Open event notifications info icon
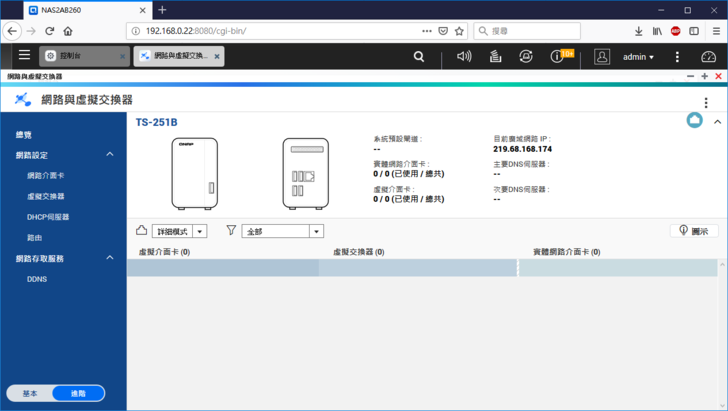The width and height of the screenshot is (728, 411). 557,57
